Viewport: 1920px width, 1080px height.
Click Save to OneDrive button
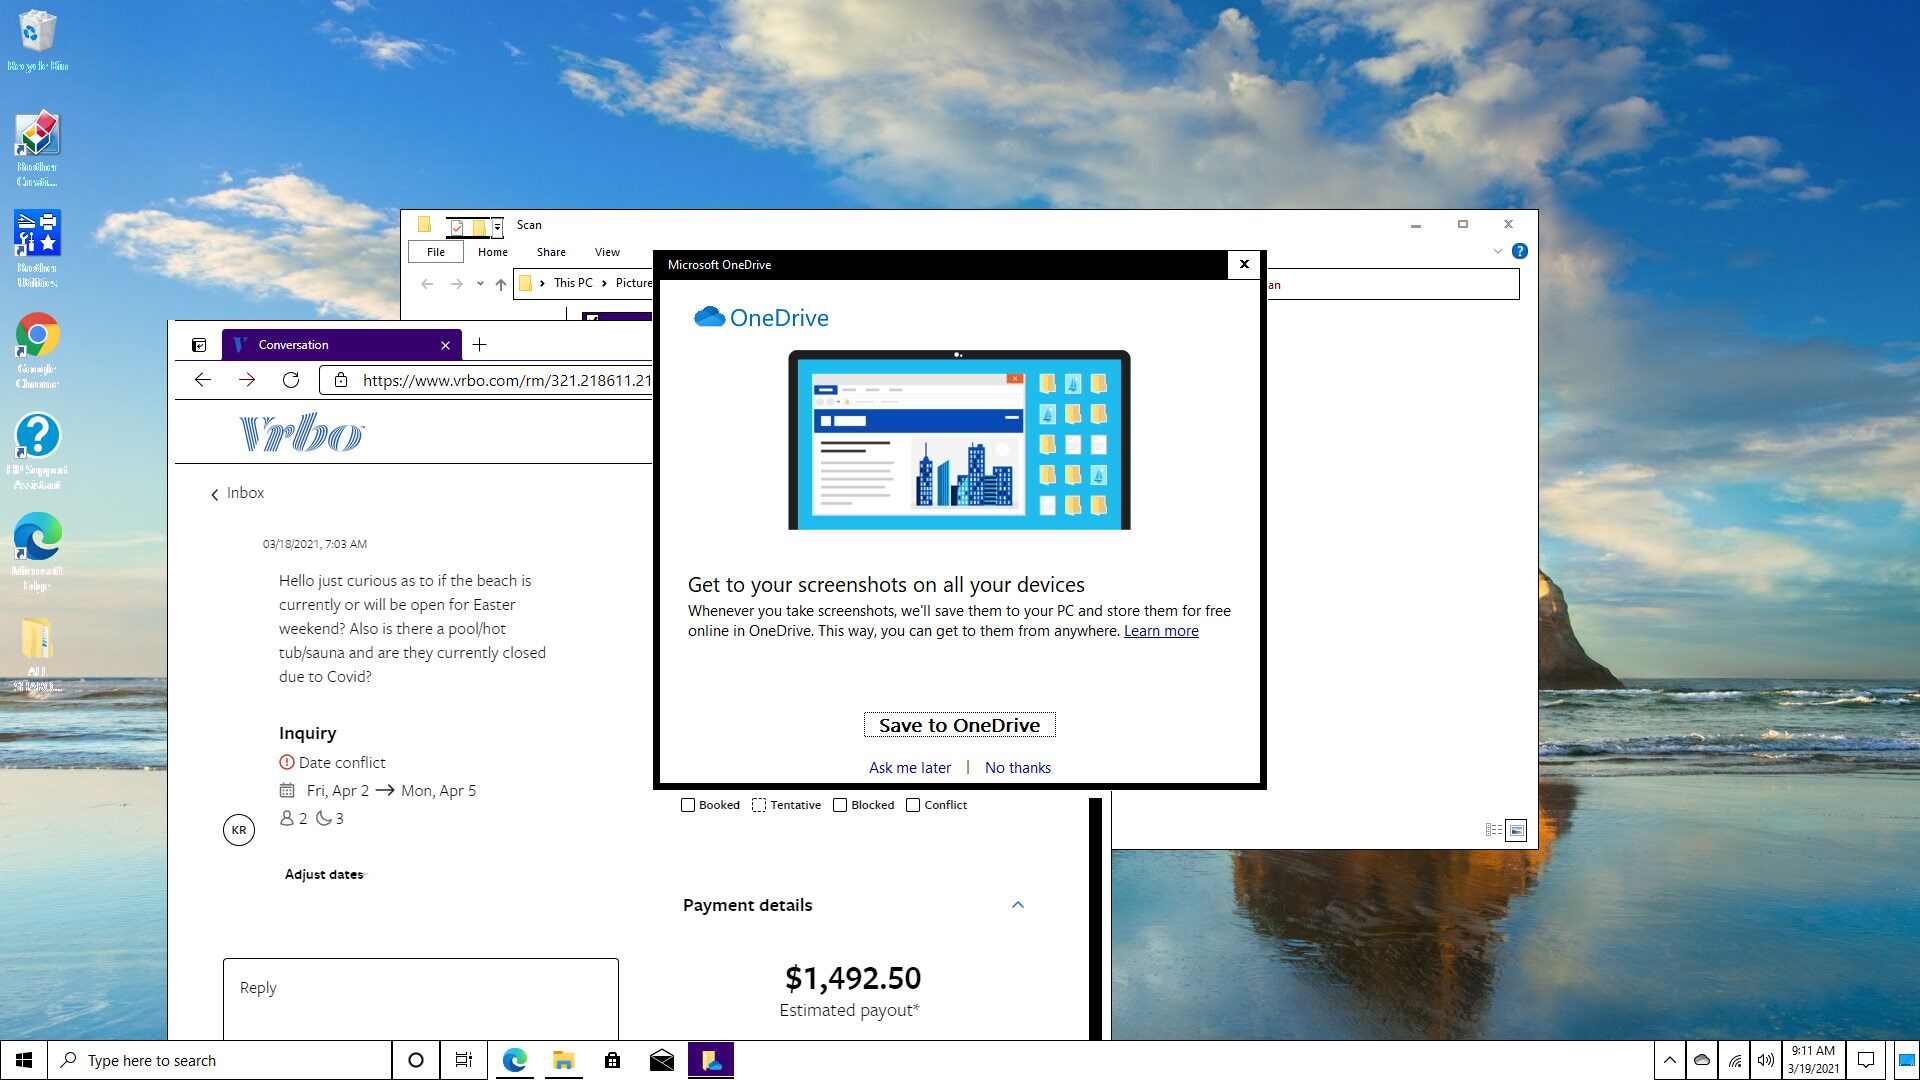pos(959,725)
